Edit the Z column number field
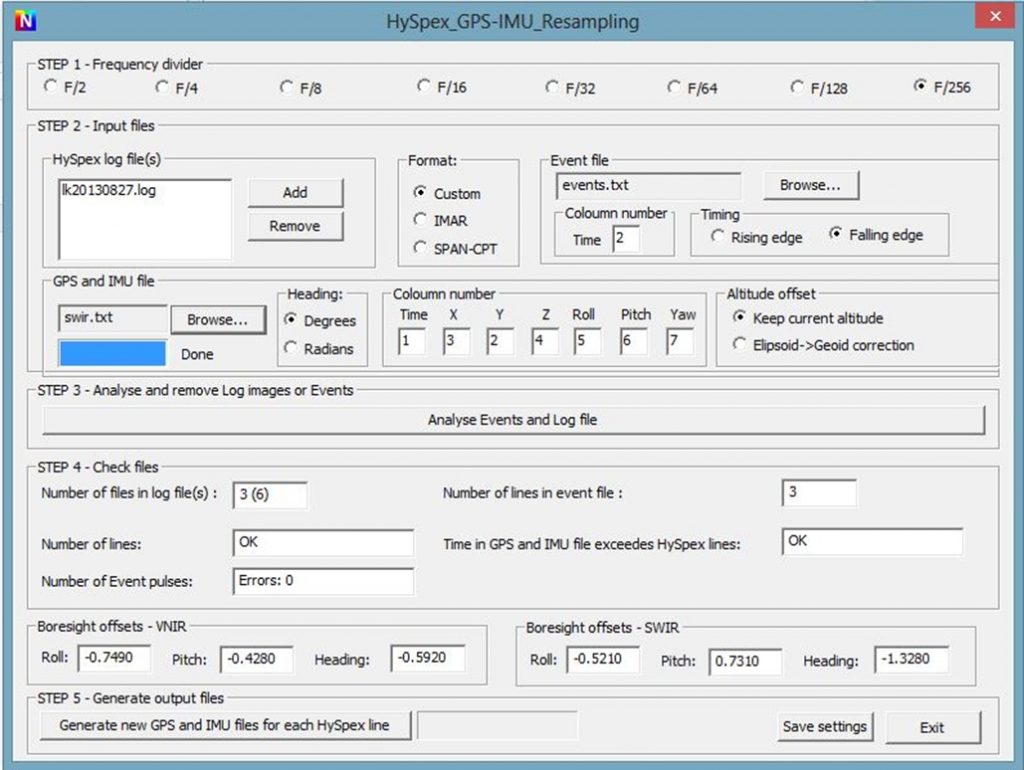1024x770 pixels. tap(545, 341)
